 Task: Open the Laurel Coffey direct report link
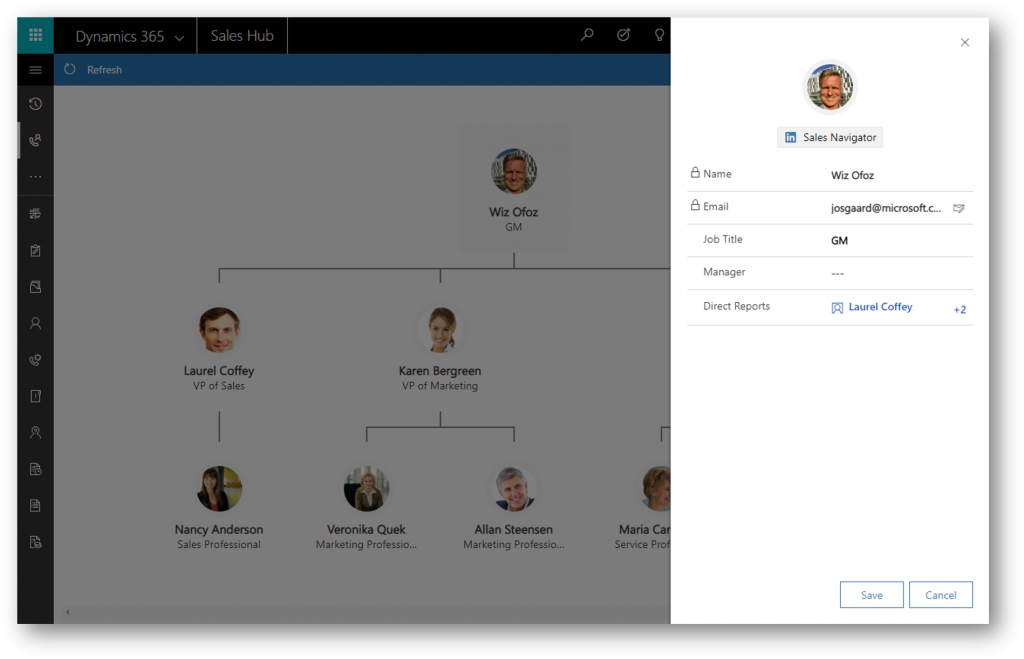tap(880, 307)
